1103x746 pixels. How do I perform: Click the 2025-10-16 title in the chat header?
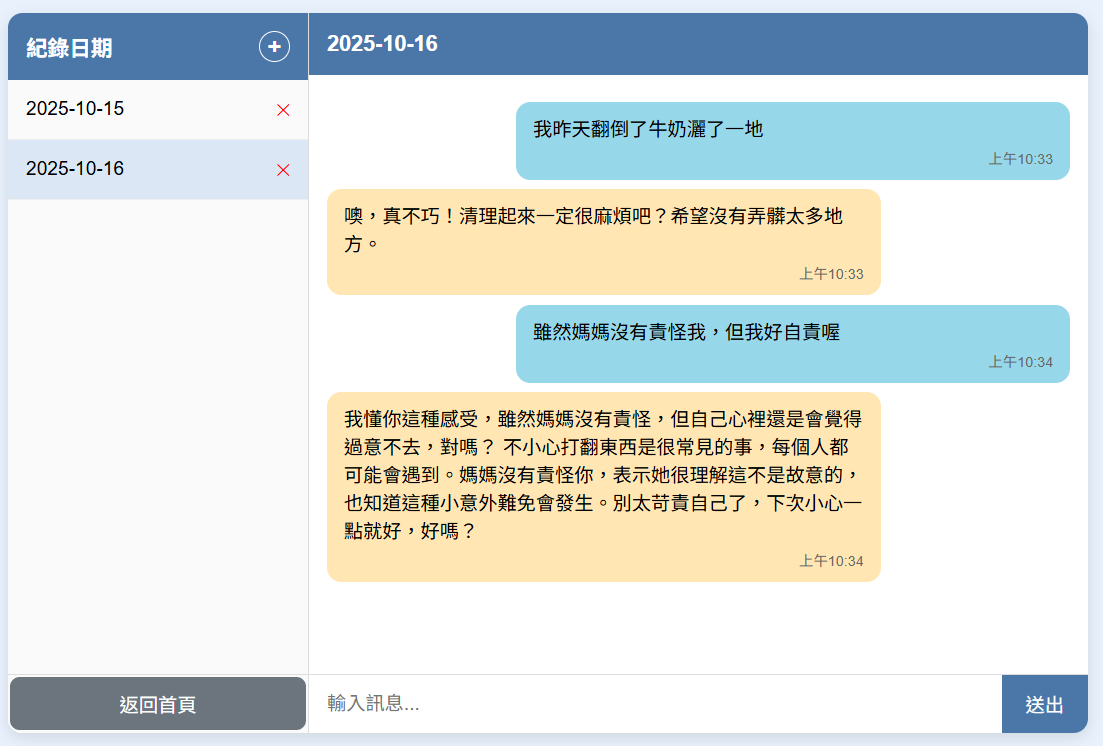click(x=382, y=44)
